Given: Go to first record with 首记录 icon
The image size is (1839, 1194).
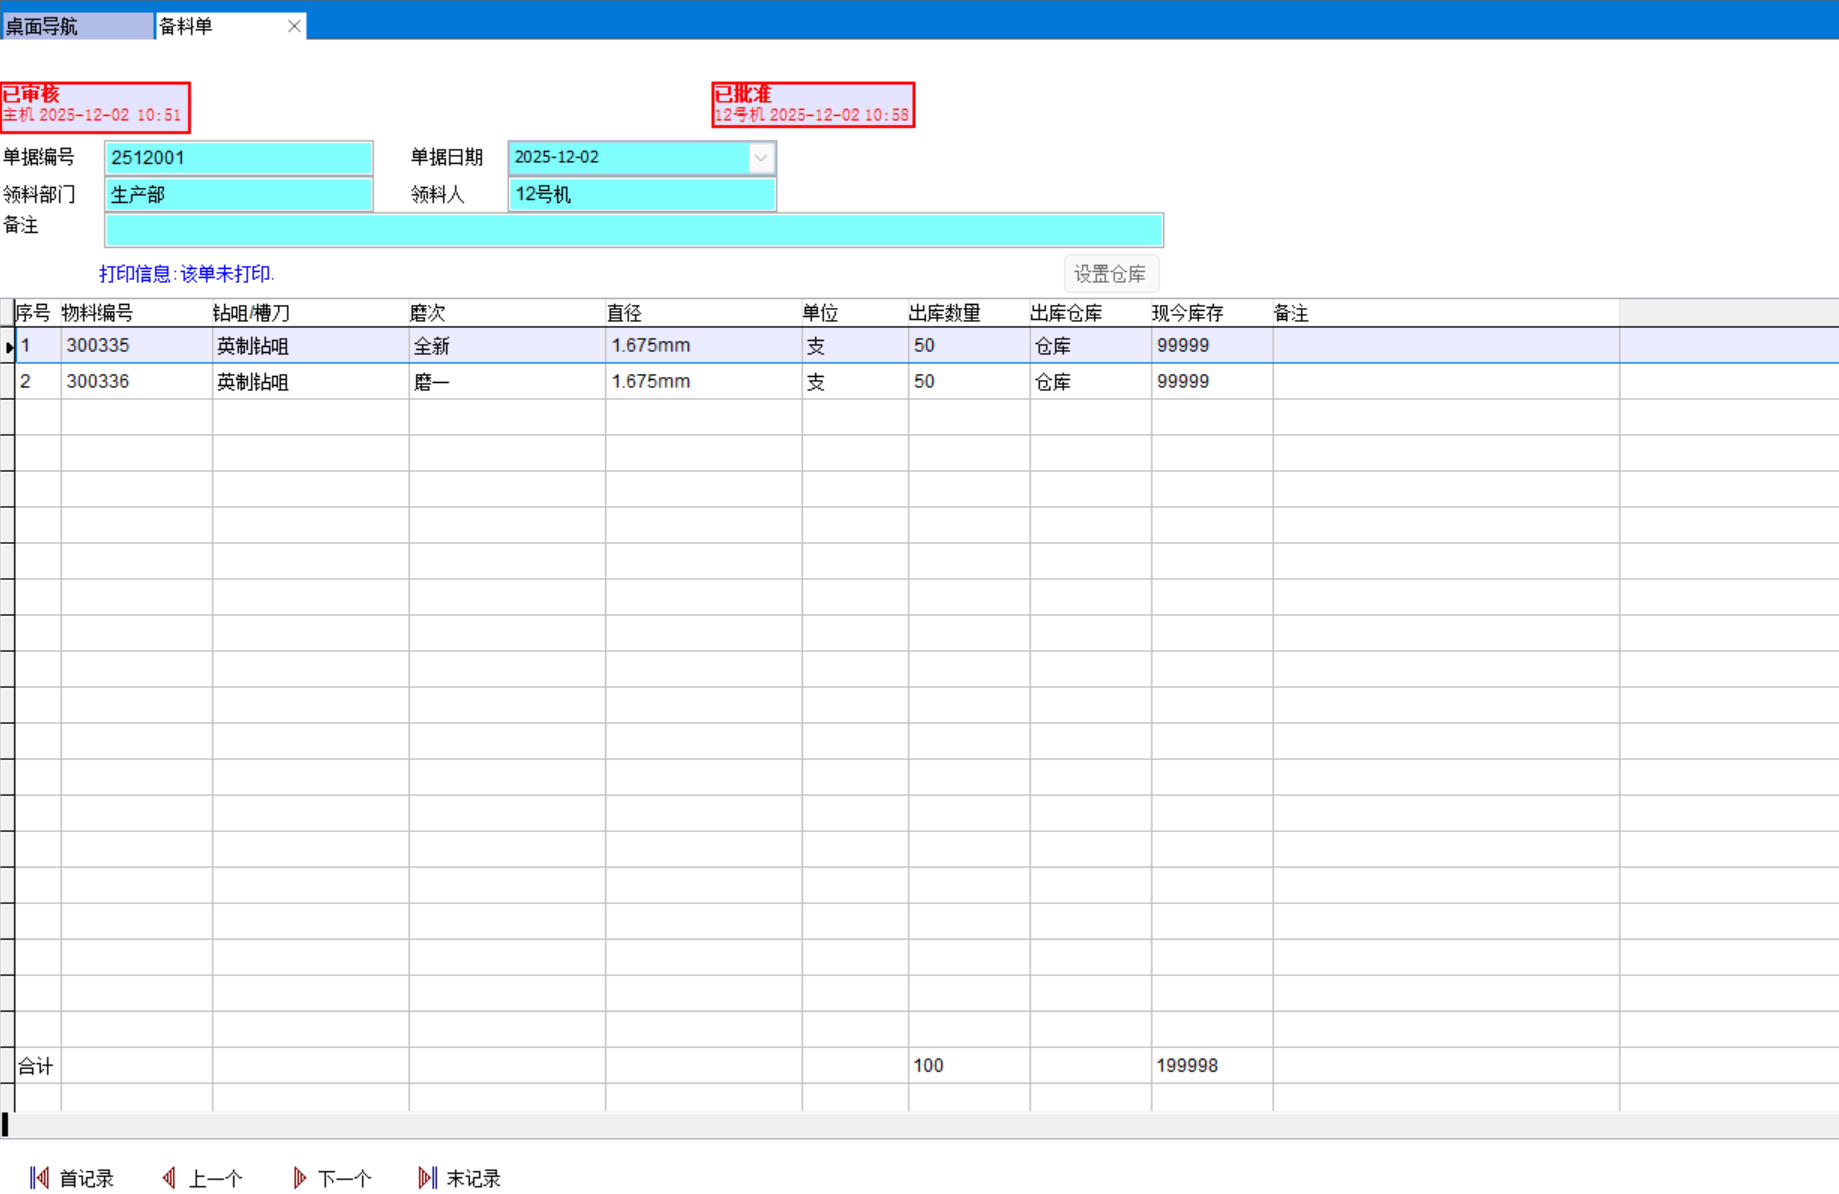Looking at the screenshot, I should (40, 1178).
